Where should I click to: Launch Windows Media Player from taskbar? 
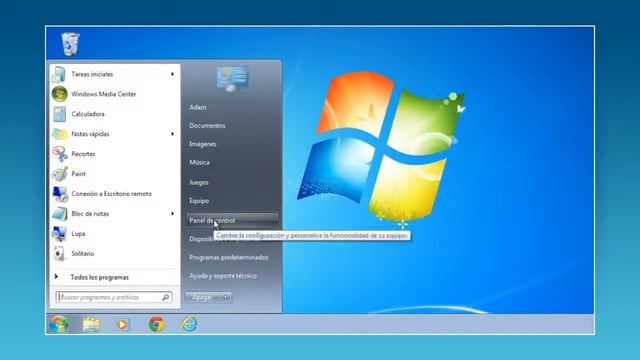[122, 324]
